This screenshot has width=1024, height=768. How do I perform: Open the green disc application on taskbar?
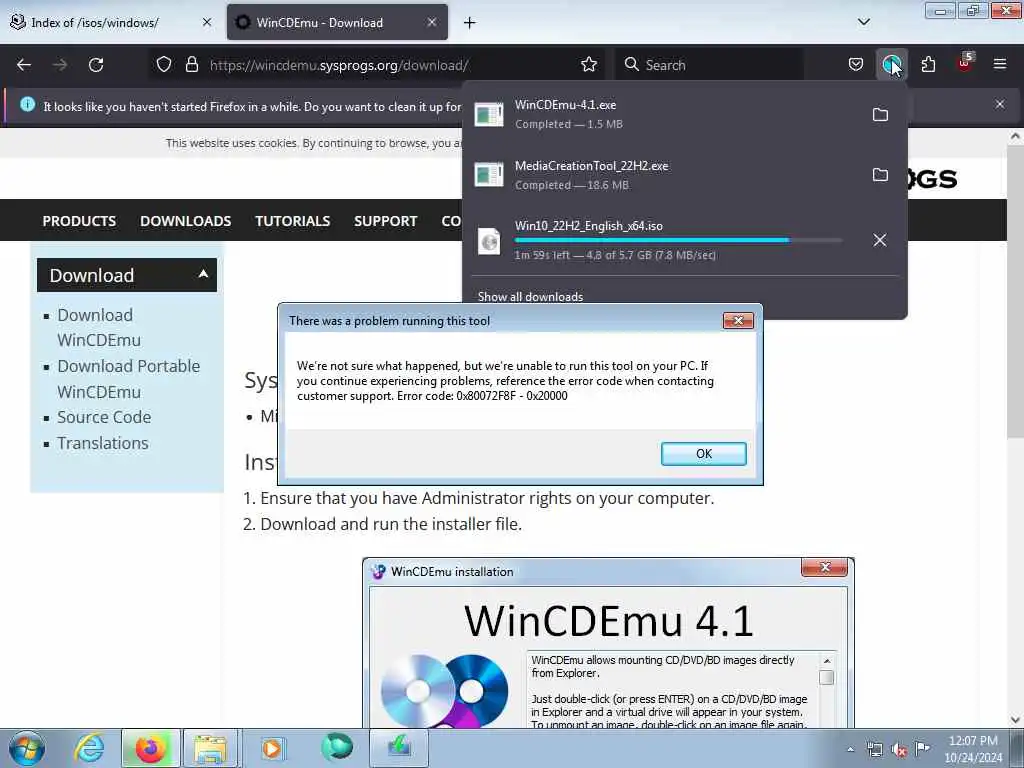coord(337,747)
